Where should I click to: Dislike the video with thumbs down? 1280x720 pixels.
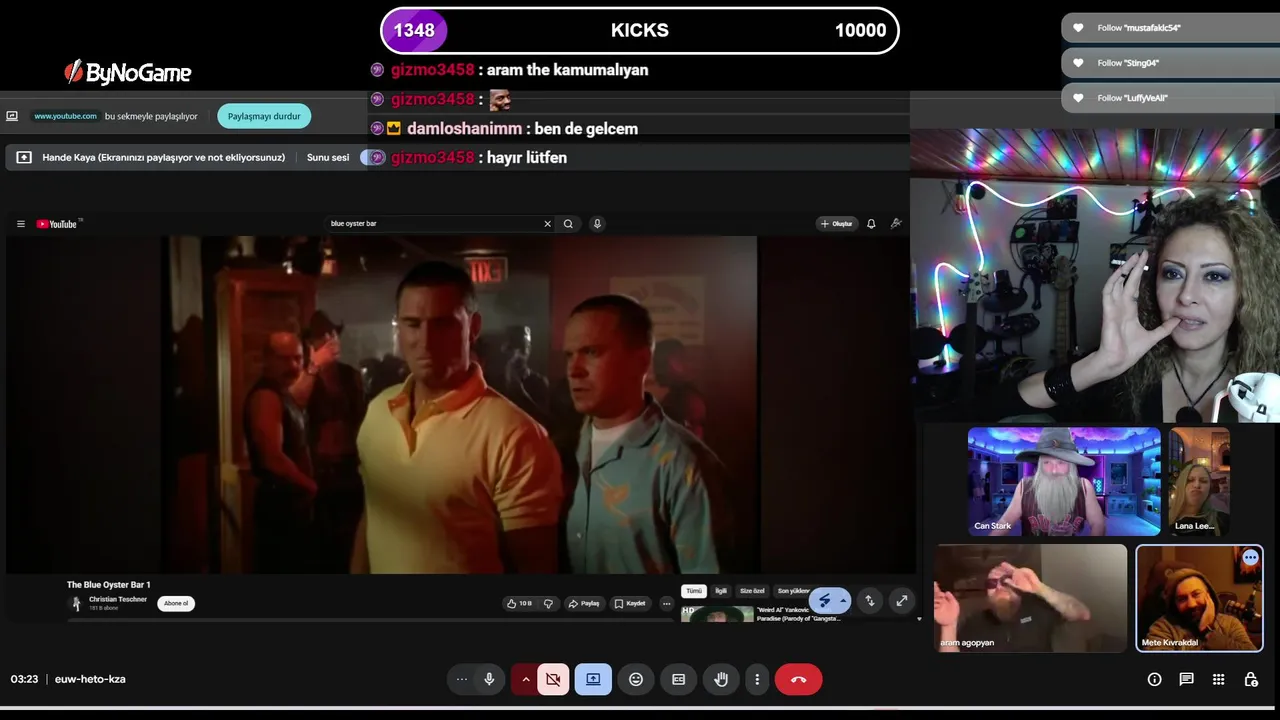click(548, 603)
